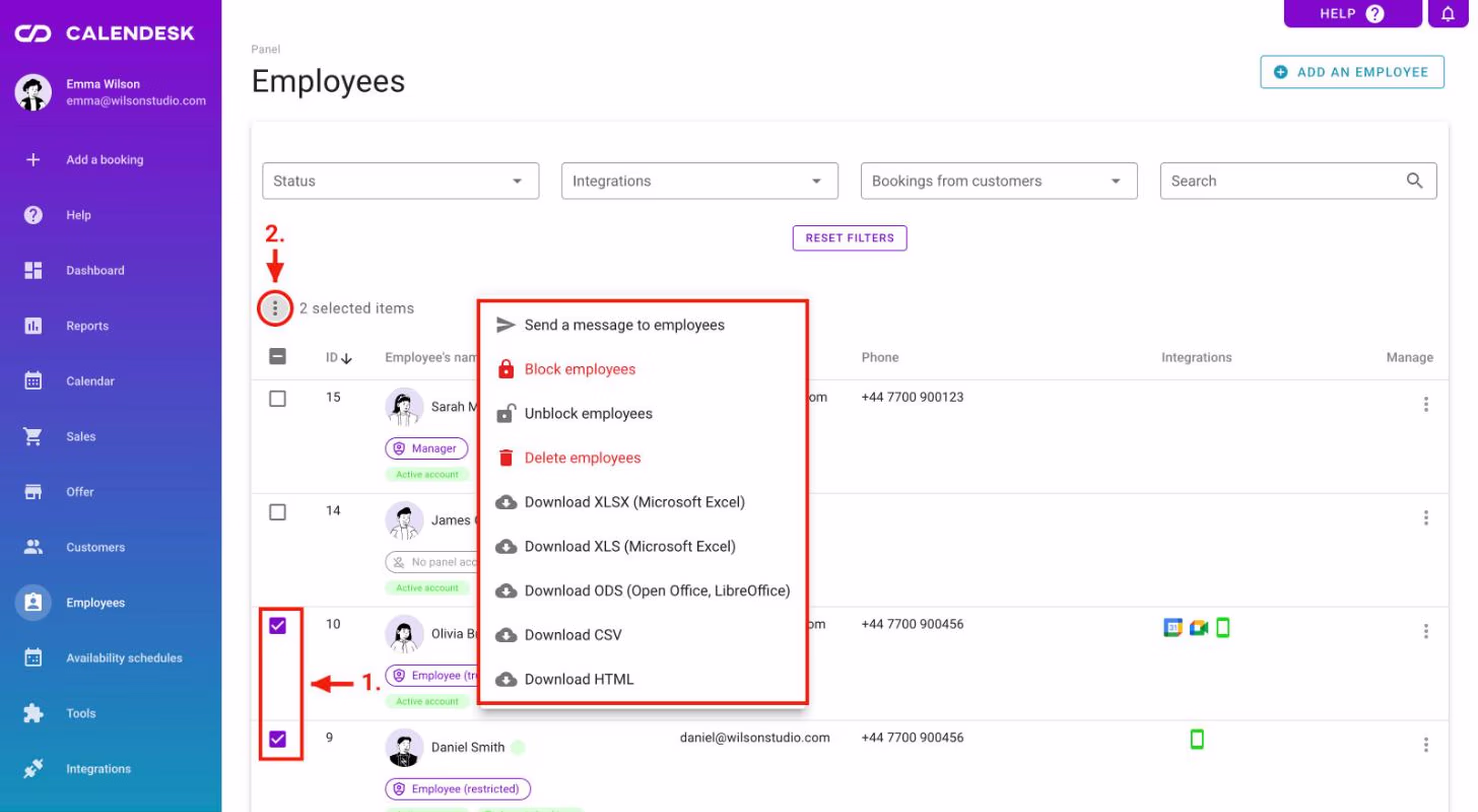Expand the Integrations filter dropdown
The image size is (1478, 812).
coord(700,181)
